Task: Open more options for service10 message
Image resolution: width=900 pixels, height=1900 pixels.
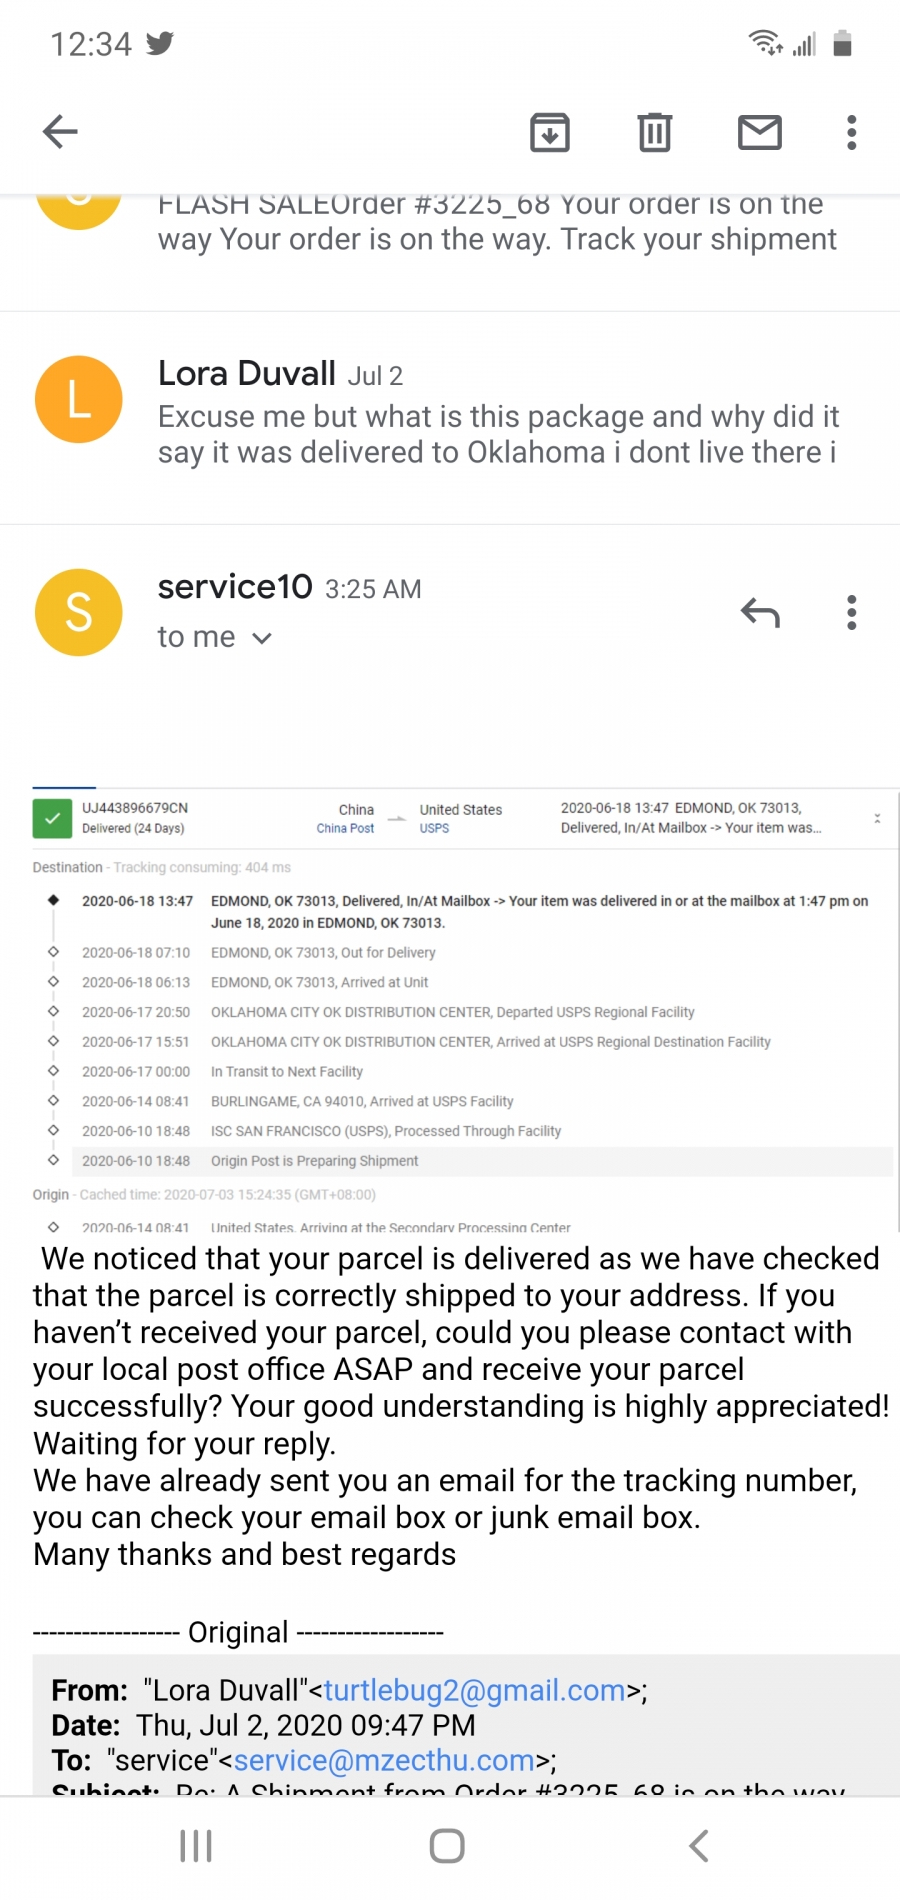Action: [x=852, y=612]
